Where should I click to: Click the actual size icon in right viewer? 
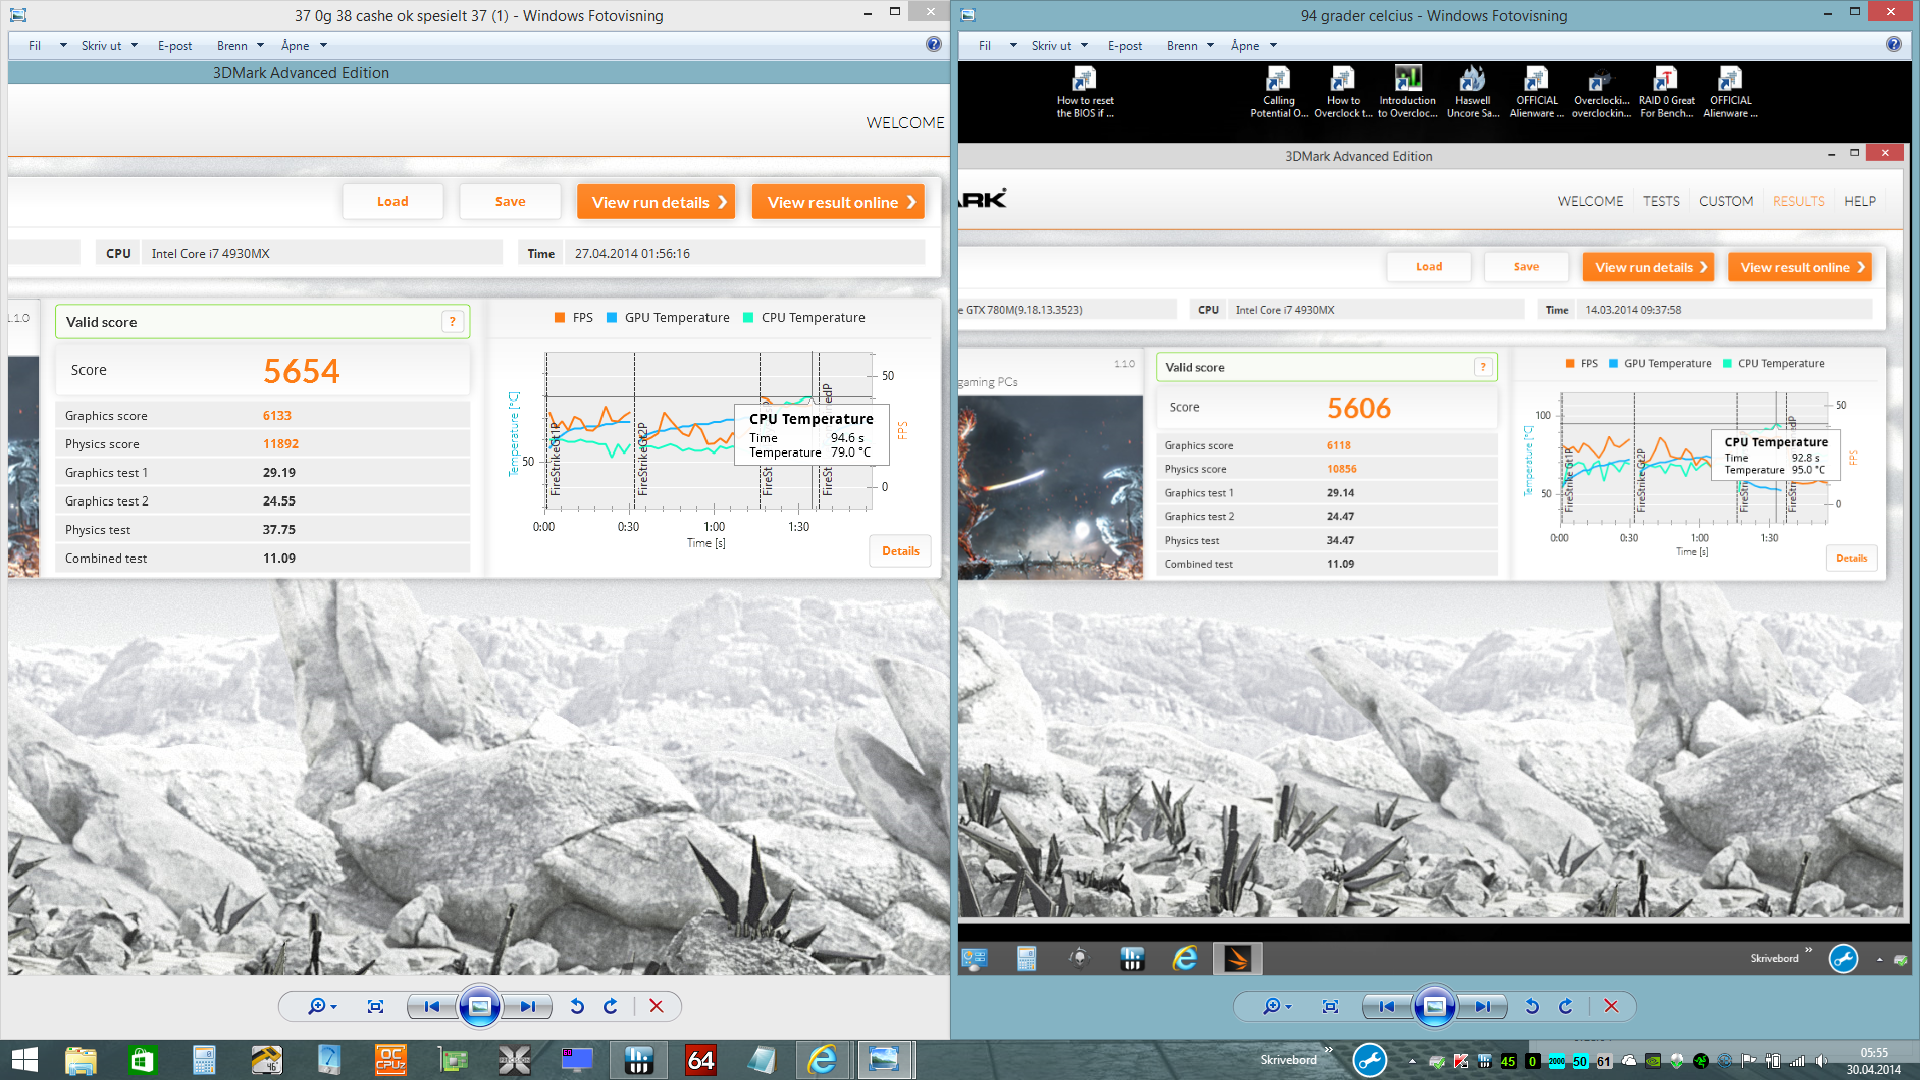pyautogui.click(x=1330, y=1006)
